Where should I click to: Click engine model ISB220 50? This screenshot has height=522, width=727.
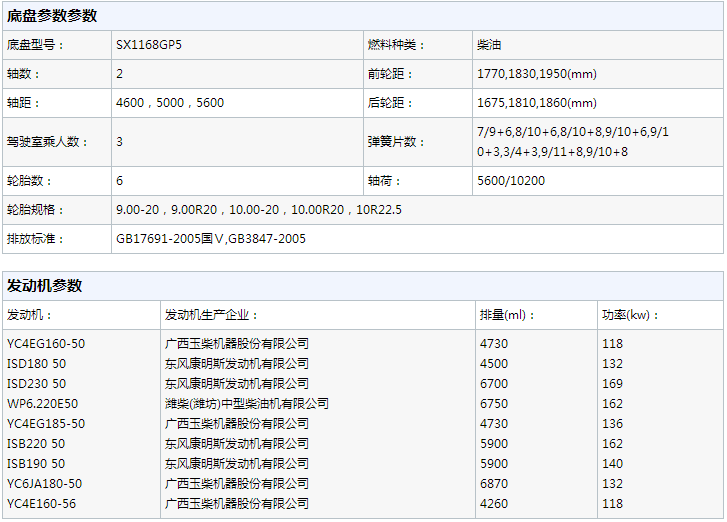coord(36,443)
